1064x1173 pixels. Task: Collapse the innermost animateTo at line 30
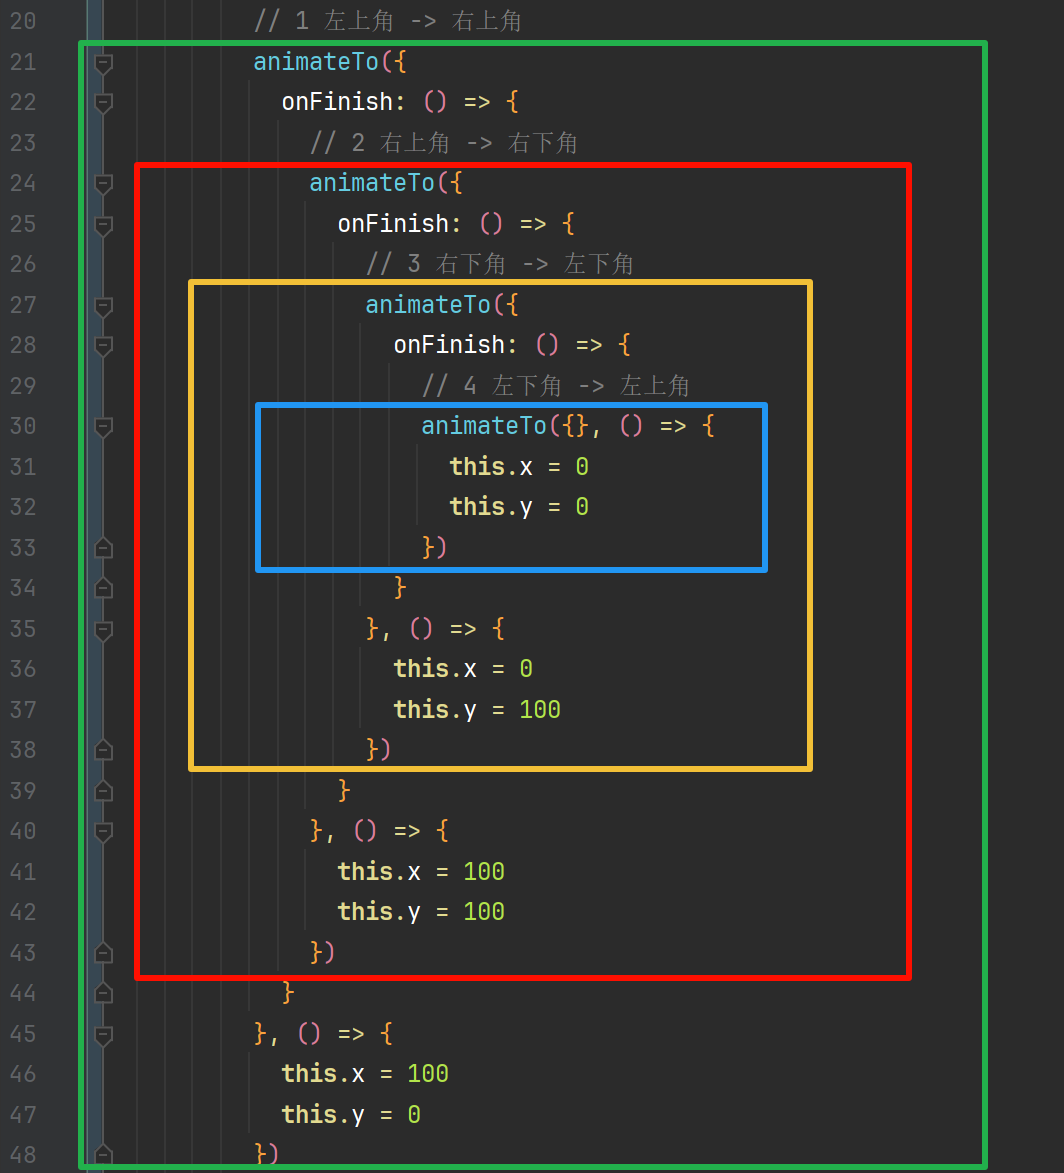103,426
